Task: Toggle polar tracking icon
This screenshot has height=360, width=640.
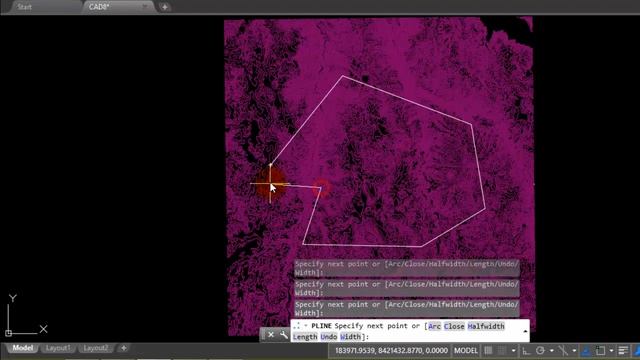Action: 540,350
